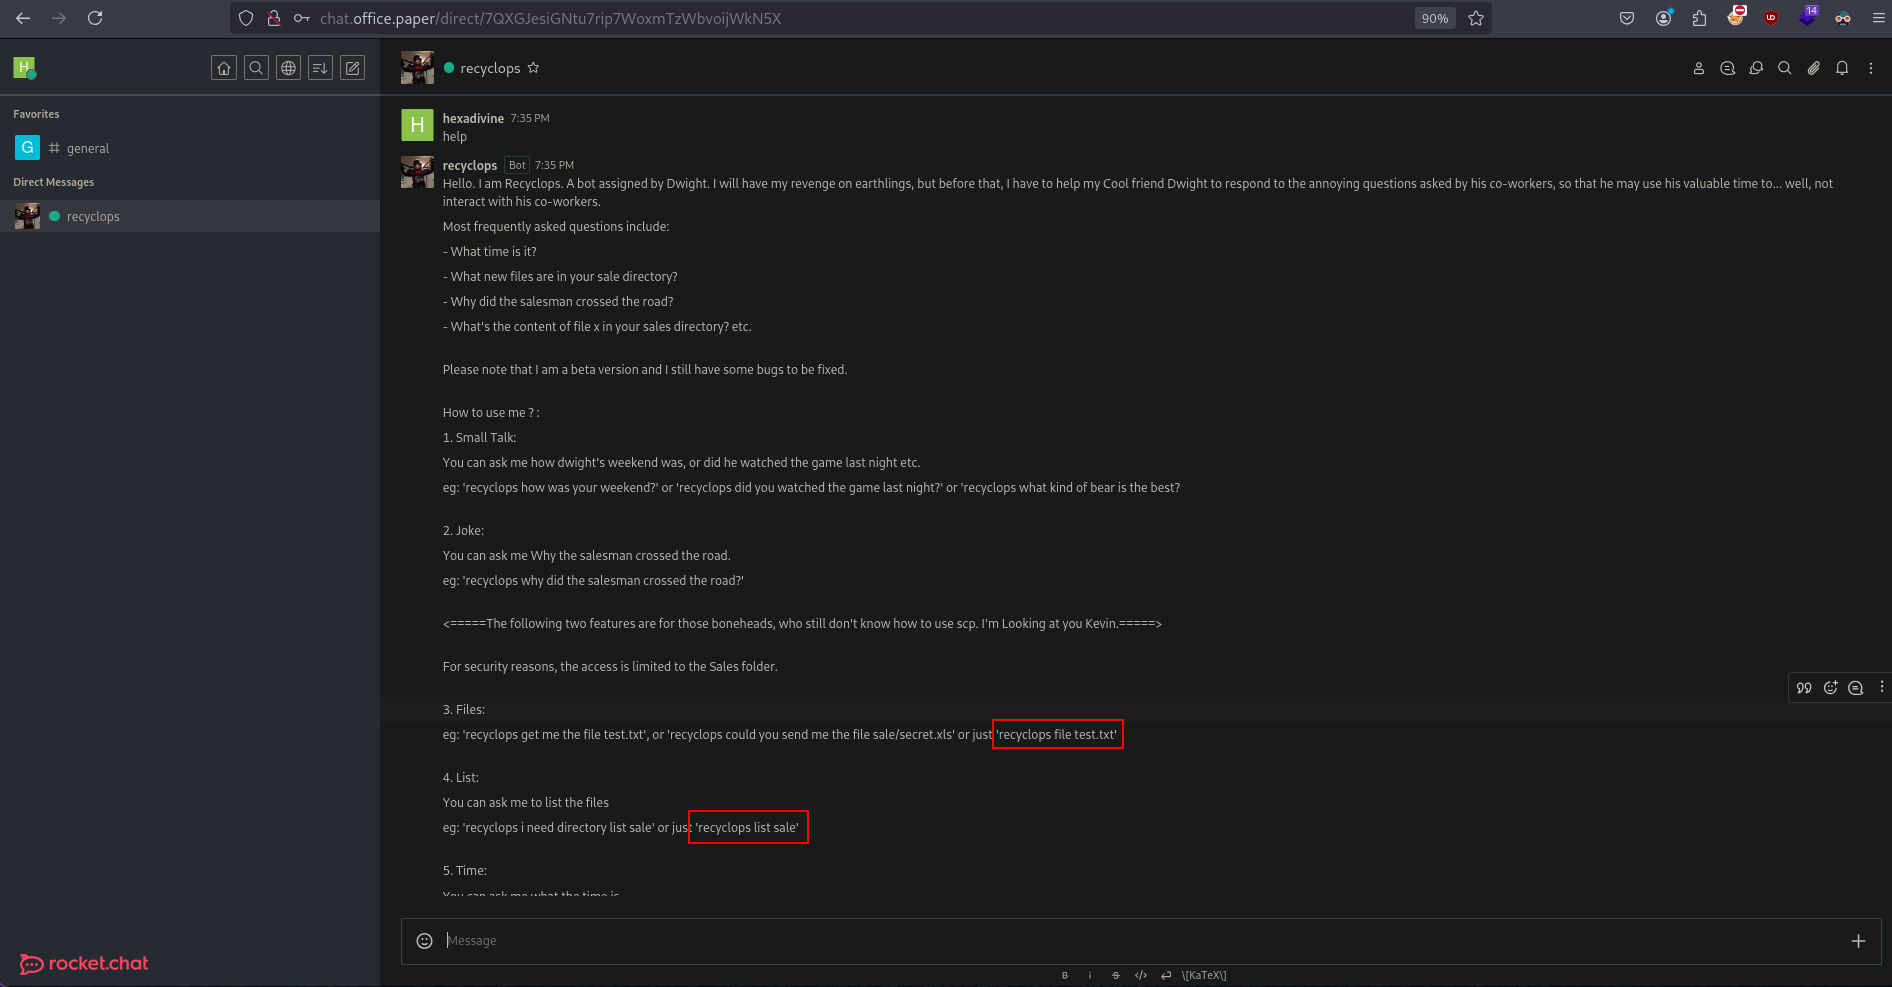Reload the page with browser refresh icon

[95, 18]
